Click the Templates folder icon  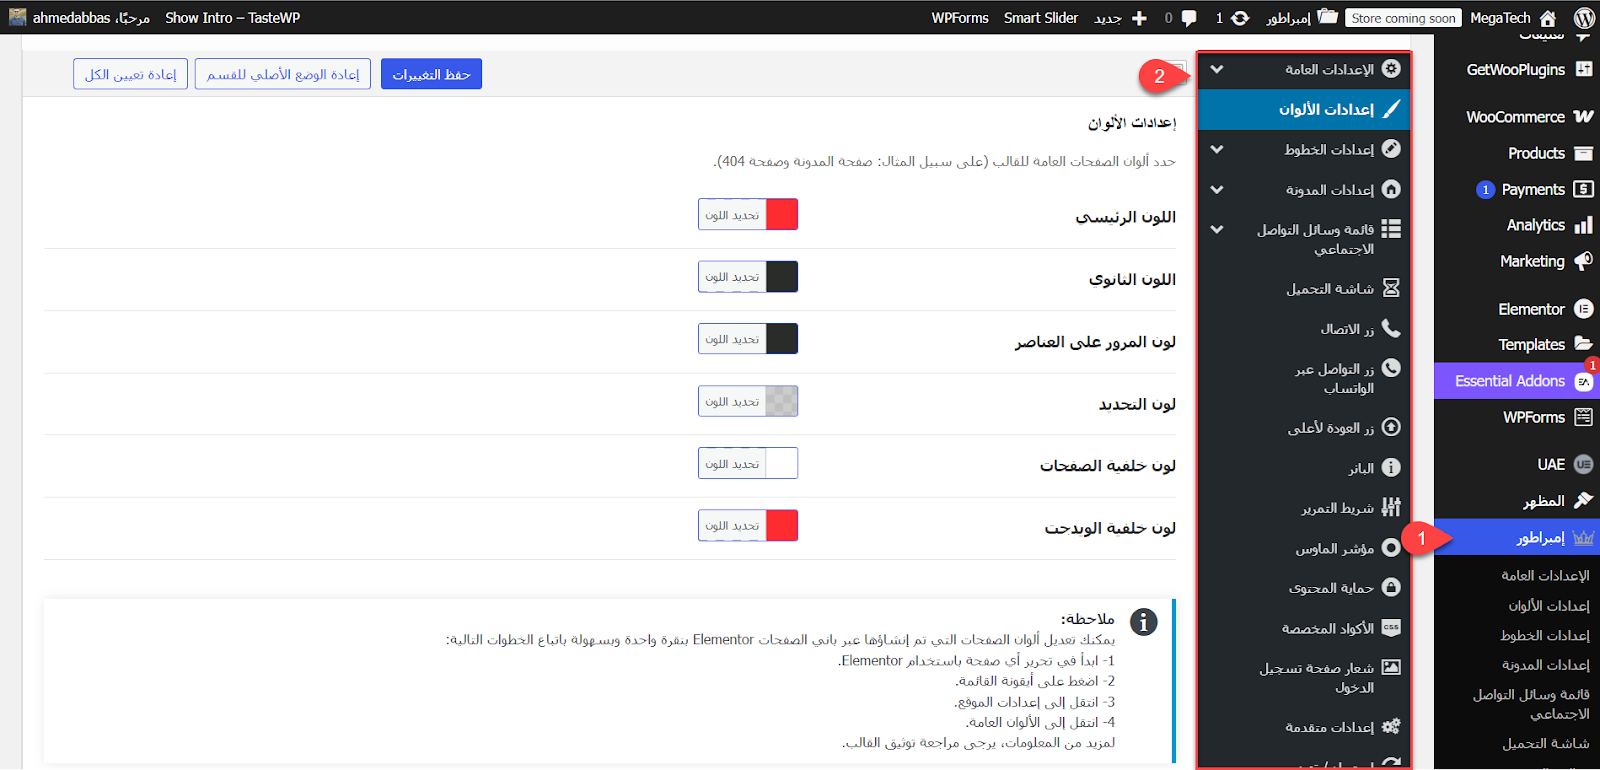click(x=1583, y=344)
